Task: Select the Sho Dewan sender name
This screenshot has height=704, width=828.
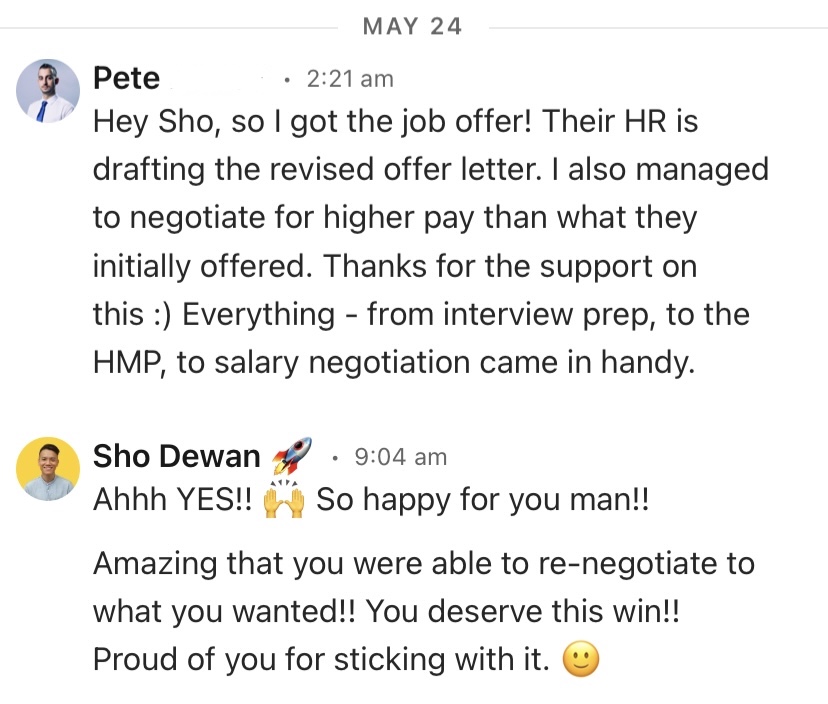Action: [176, 457]
